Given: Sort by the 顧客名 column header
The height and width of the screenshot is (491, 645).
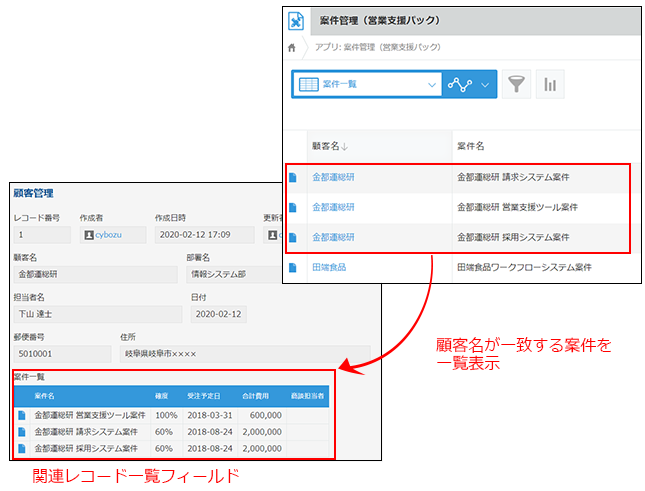Looking at the screenshot, I should click(330, 146).
